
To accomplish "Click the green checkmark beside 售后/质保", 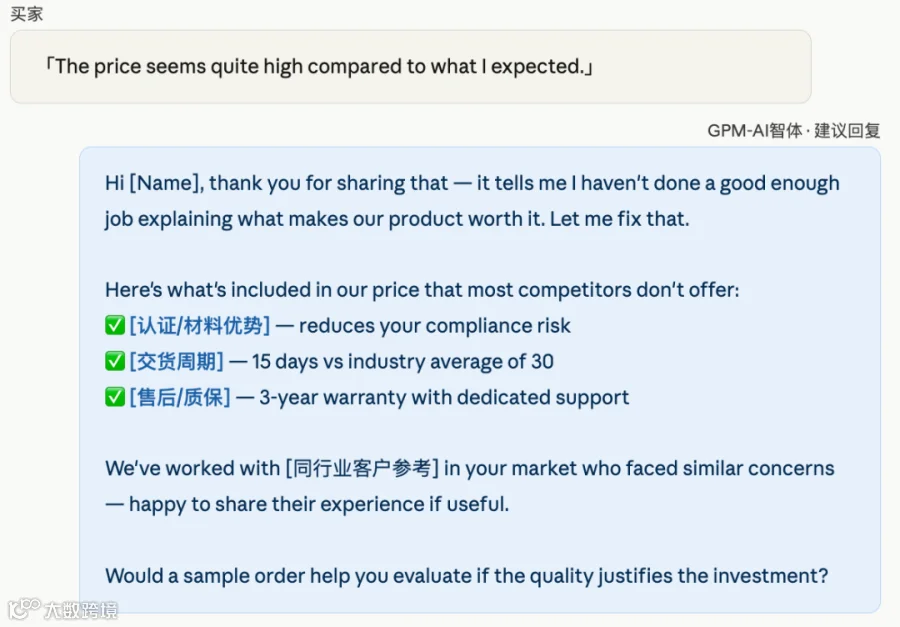I will 115,397.
